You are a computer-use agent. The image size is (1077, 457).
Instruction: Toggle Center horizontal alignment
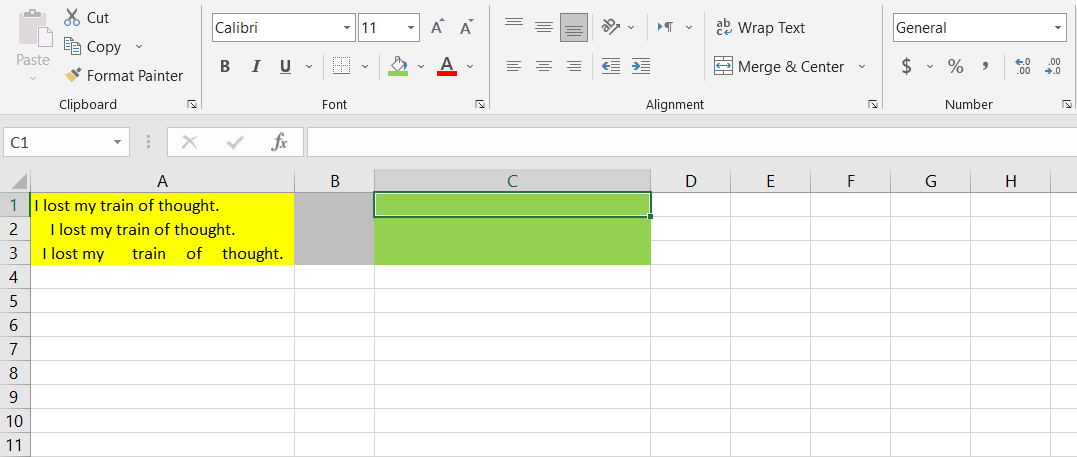point(544,67)
